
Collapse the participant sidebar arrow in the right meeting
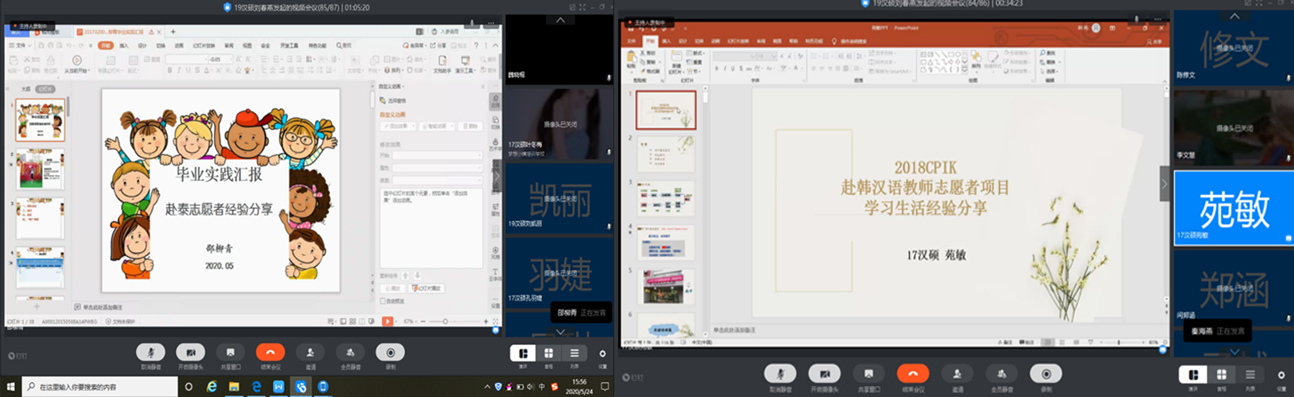[x=1164, y=183]
